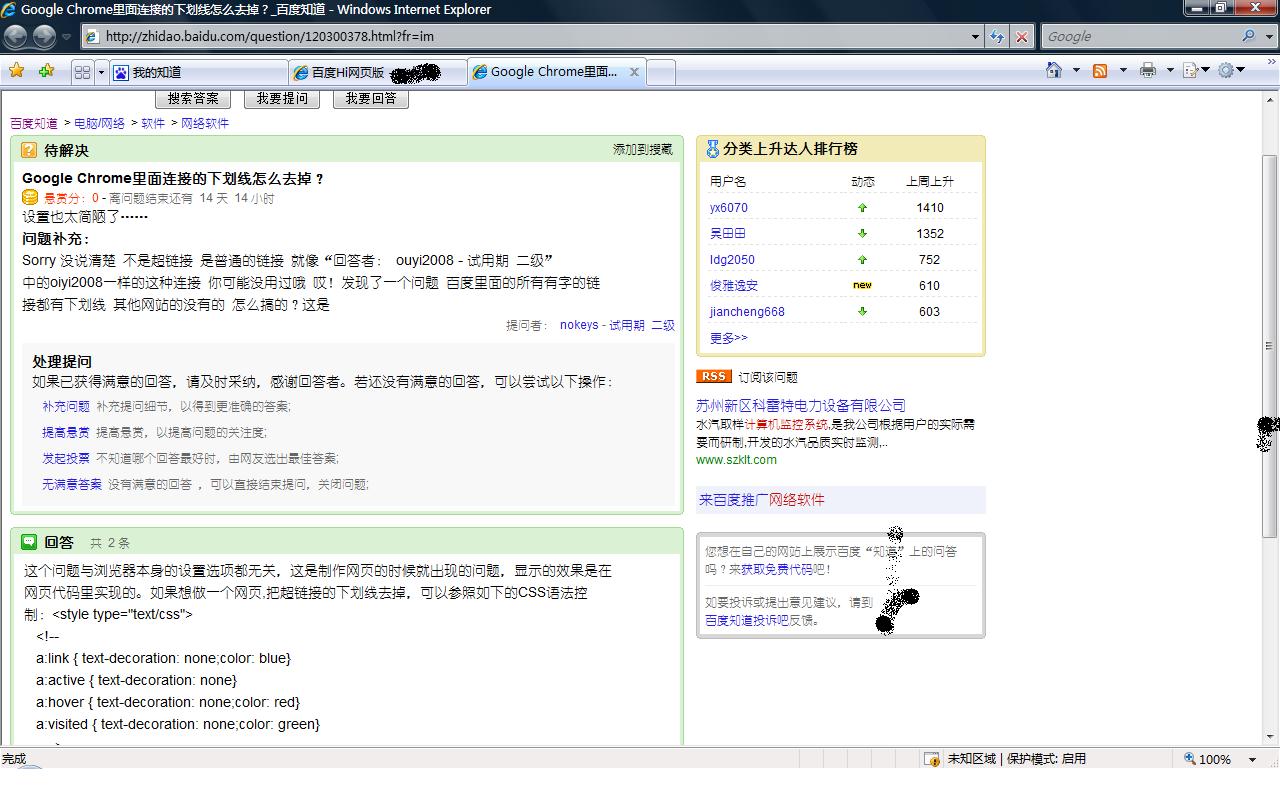Open Favorites with the yellow star icon
Viewport: 1280px width, 806px height.
18,71
